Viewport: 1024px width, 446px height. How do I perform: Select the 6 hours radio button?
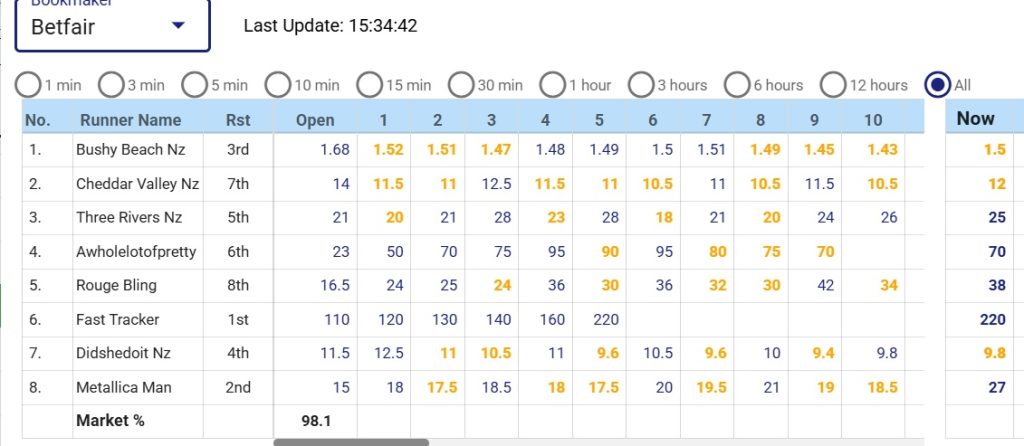click(x=737, y=85)
